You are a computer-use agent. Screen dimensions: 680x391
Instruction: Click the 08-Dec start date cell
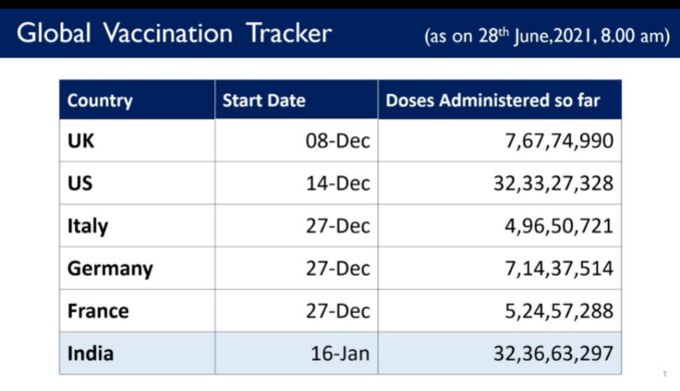pyautogui.click(x=297, y=140)
